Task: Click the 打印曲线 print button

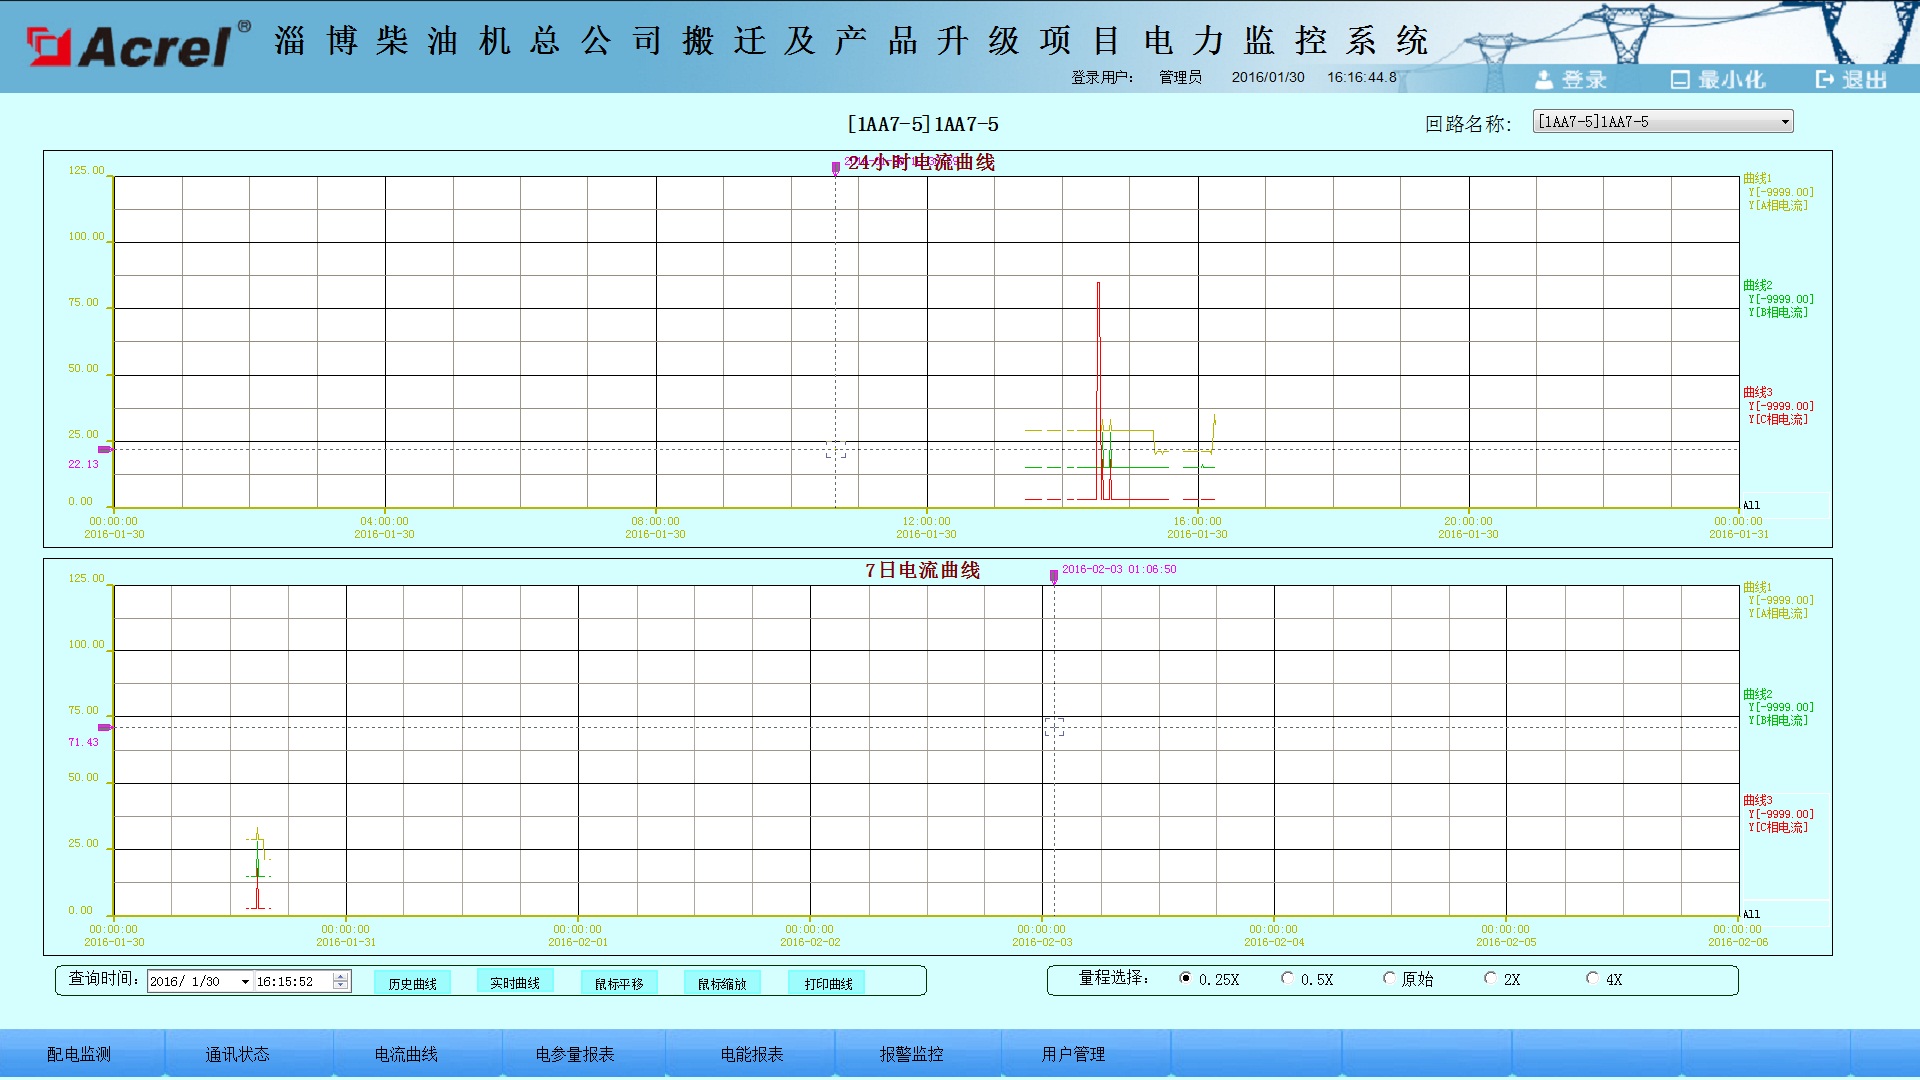Action: (828, 984)
